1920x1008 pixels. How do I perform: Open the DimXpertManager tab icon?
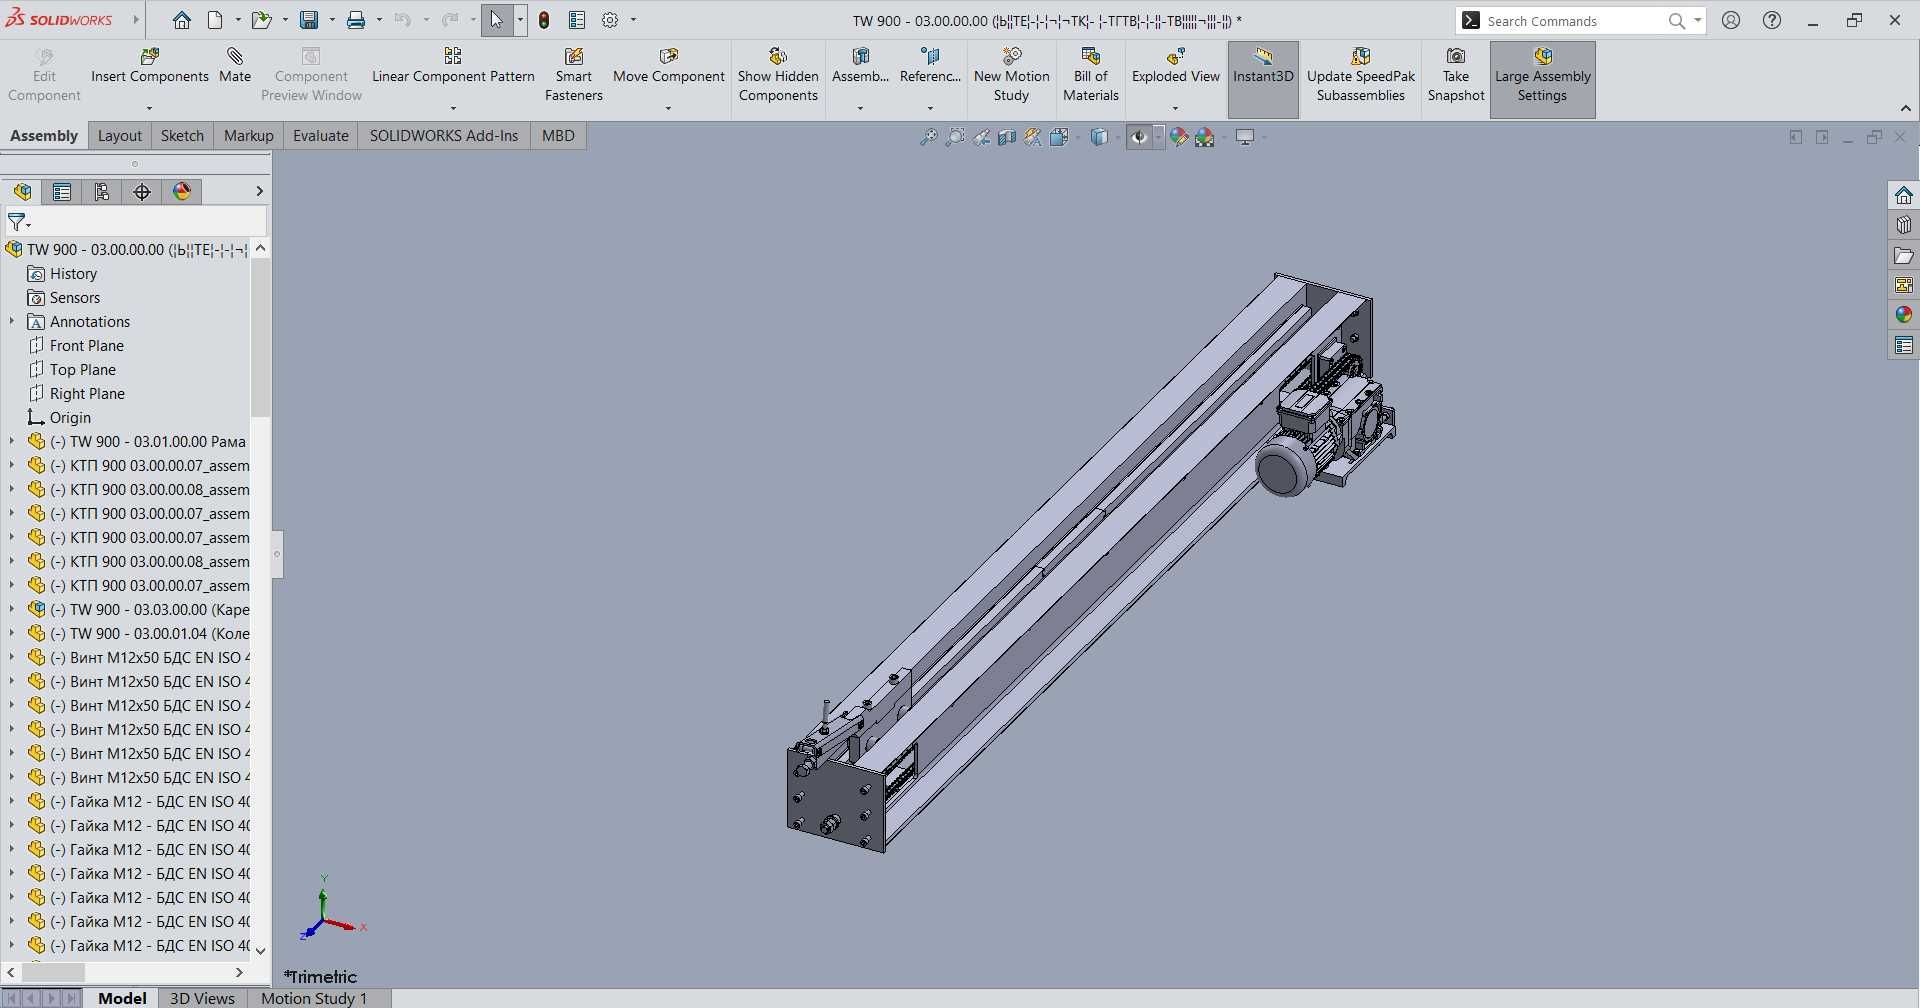(x=142, y=192)
